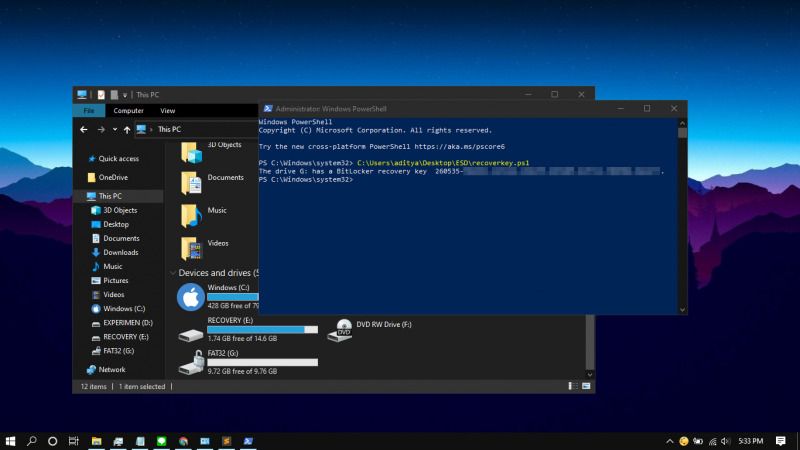Viewport: 800px width, 450px height.
Task: Open the File tab in Explorer
Action: 89,111
